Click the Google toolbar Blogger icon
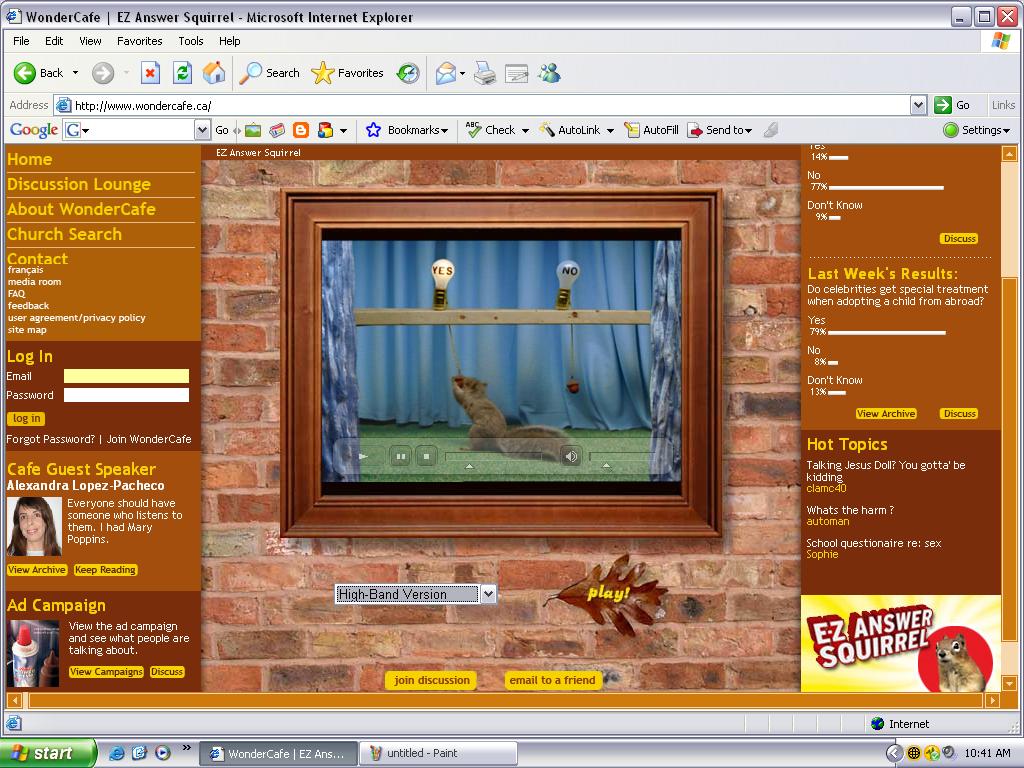1024x768 pixels. click(301, 130)
